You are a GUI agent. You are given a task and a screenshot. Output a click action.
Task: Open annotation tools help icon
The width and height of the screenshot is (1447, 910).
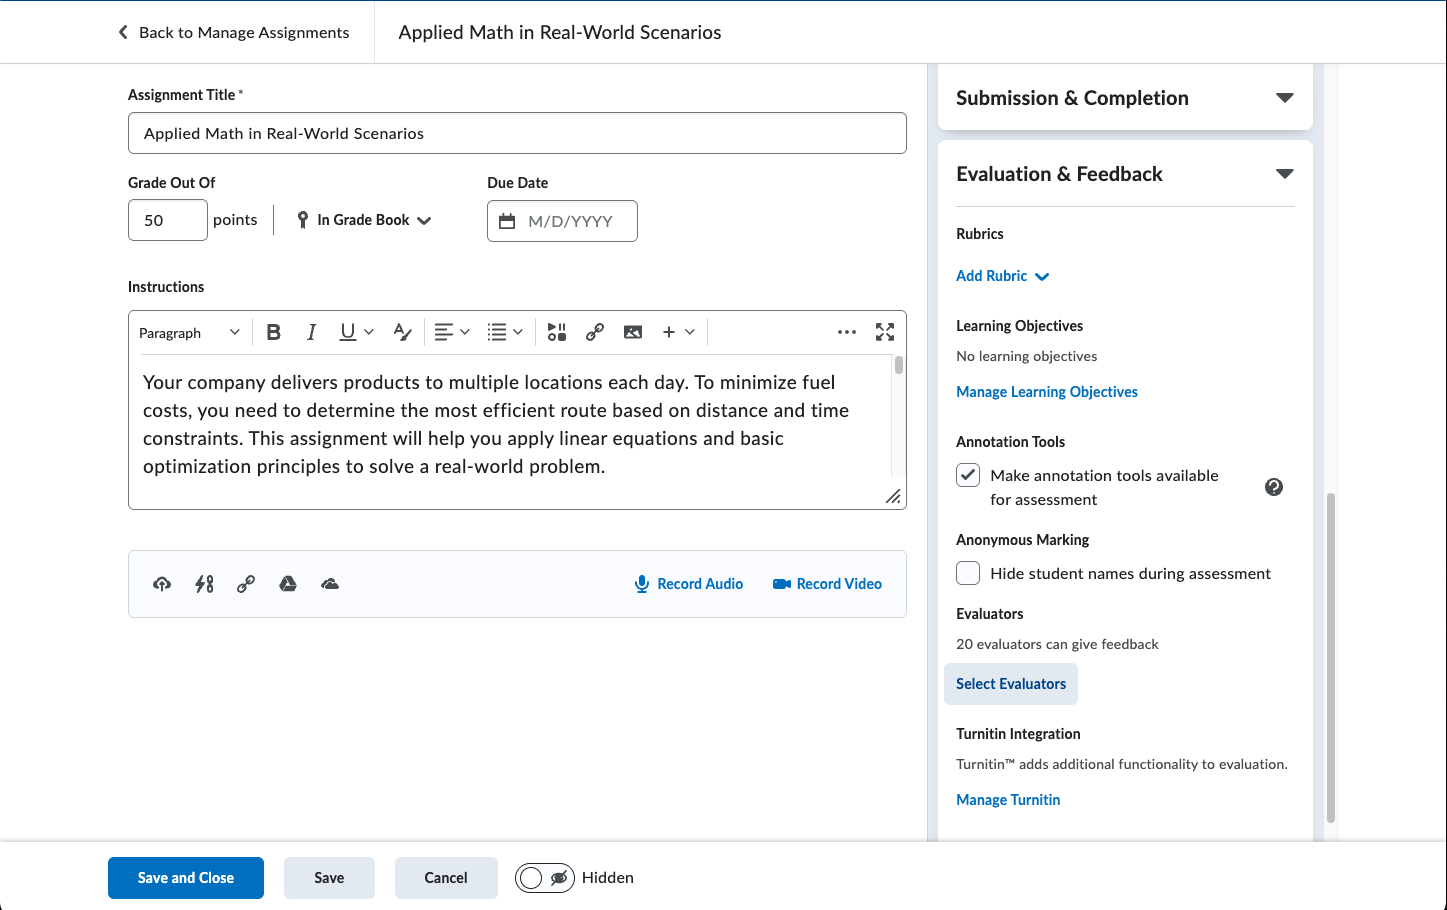click(x=1273, y=487)
